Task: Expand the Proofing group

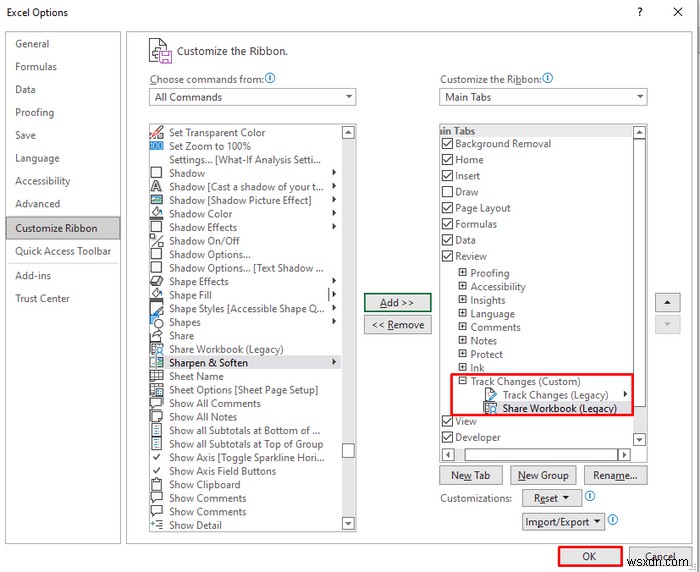Action: [x=462, y=272]
